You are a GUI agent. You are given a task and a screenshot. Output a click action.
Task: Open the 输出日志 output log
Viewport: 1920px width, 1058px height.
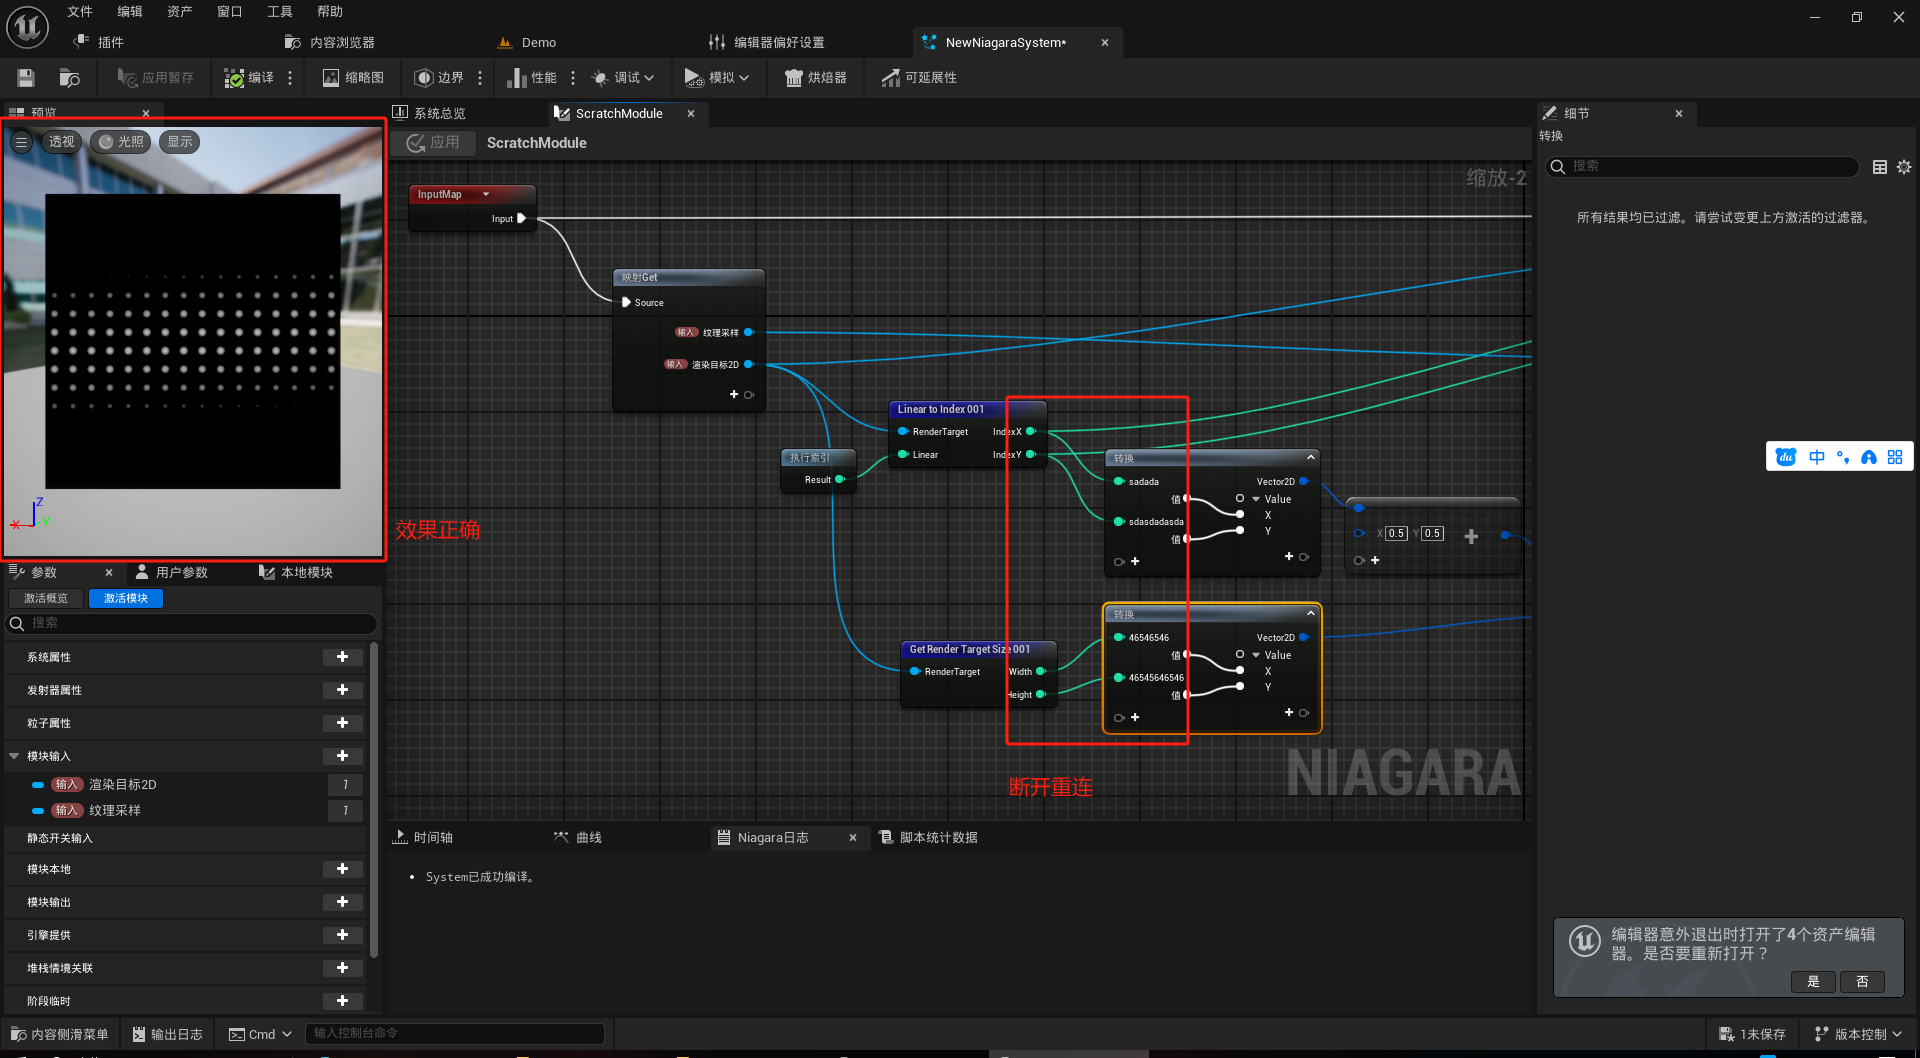click(167, 1033)
